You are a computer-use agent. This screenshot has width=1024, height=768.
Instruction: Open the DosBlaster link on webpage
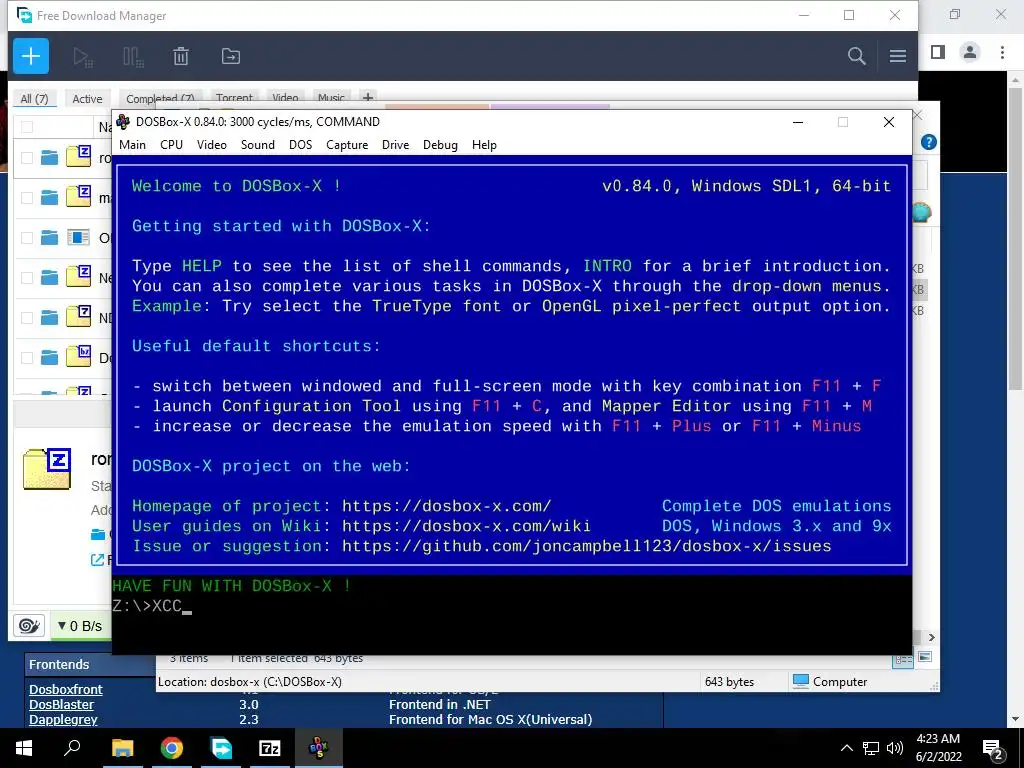click(61, 704)
